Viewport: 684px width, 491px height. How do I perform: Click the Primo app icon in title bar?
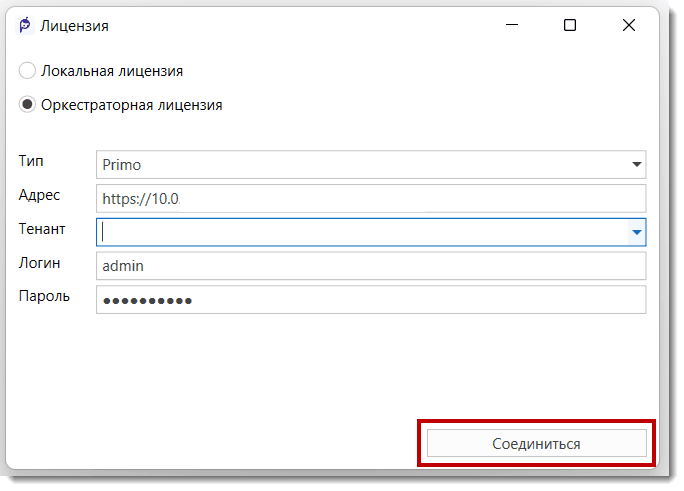tap(26, 26)
